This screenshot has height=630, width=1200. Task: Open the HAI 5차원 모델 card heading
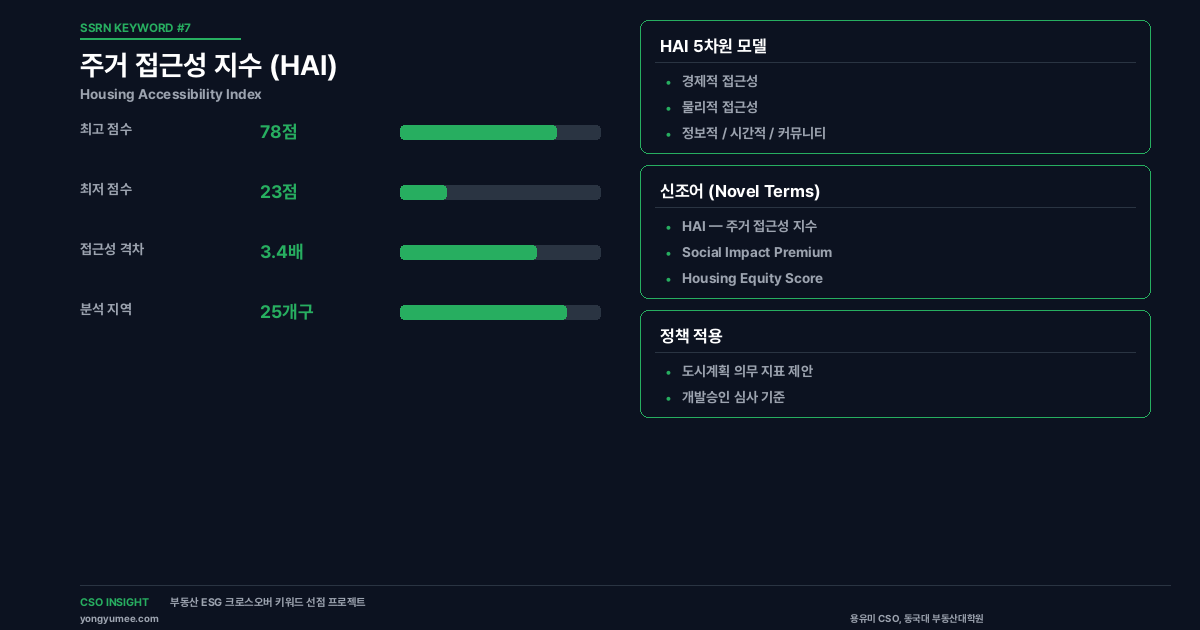(713, 46)
